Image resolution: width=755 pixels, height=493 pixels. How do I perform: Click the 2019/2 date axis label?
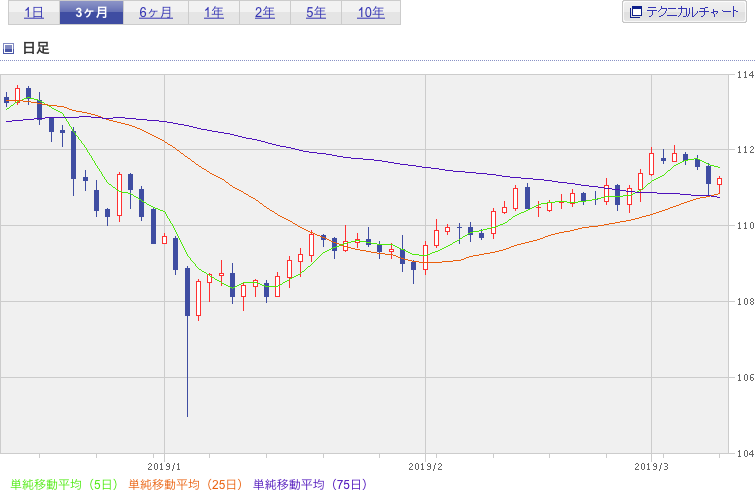pyautogui.click(x=425, y=467)
